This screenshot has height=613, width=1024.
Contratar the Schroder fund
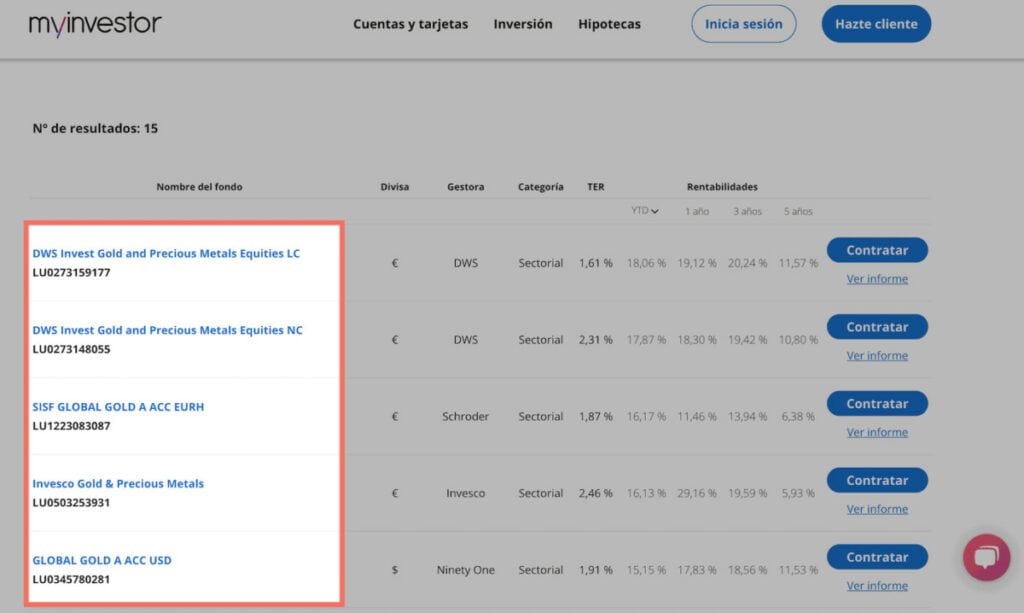877,403
